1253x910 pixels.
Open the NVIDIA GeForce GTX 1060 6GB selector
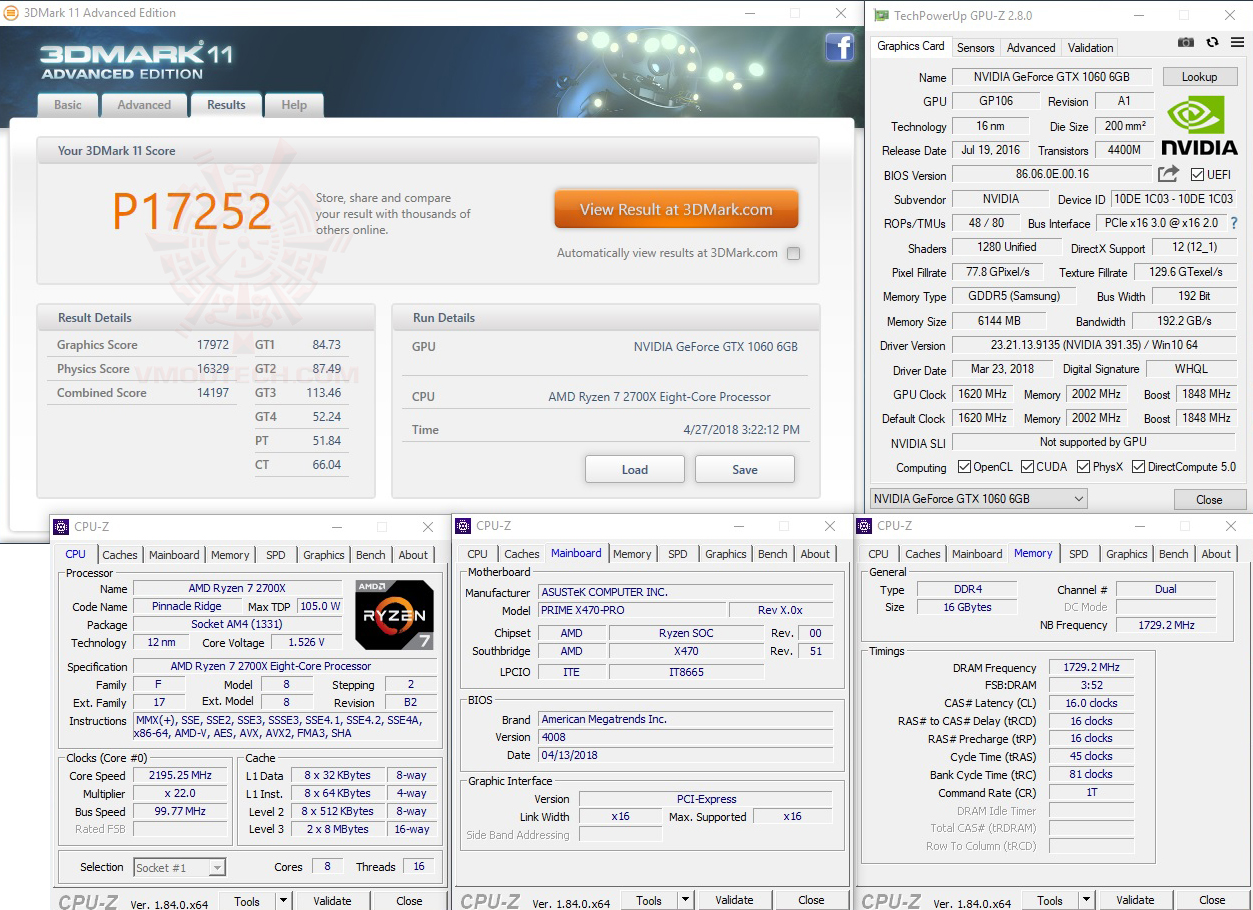[978, 498]
